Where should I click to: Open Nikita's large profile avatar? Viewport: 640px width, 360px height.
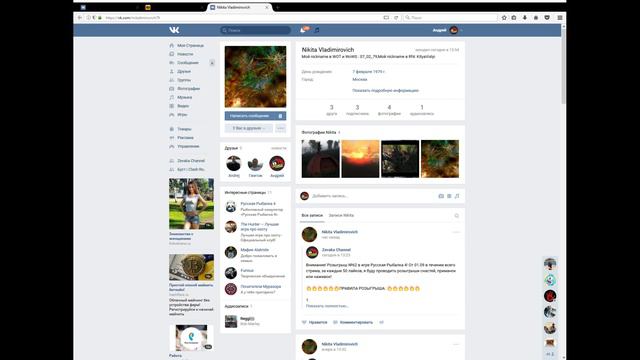[256, 77]
